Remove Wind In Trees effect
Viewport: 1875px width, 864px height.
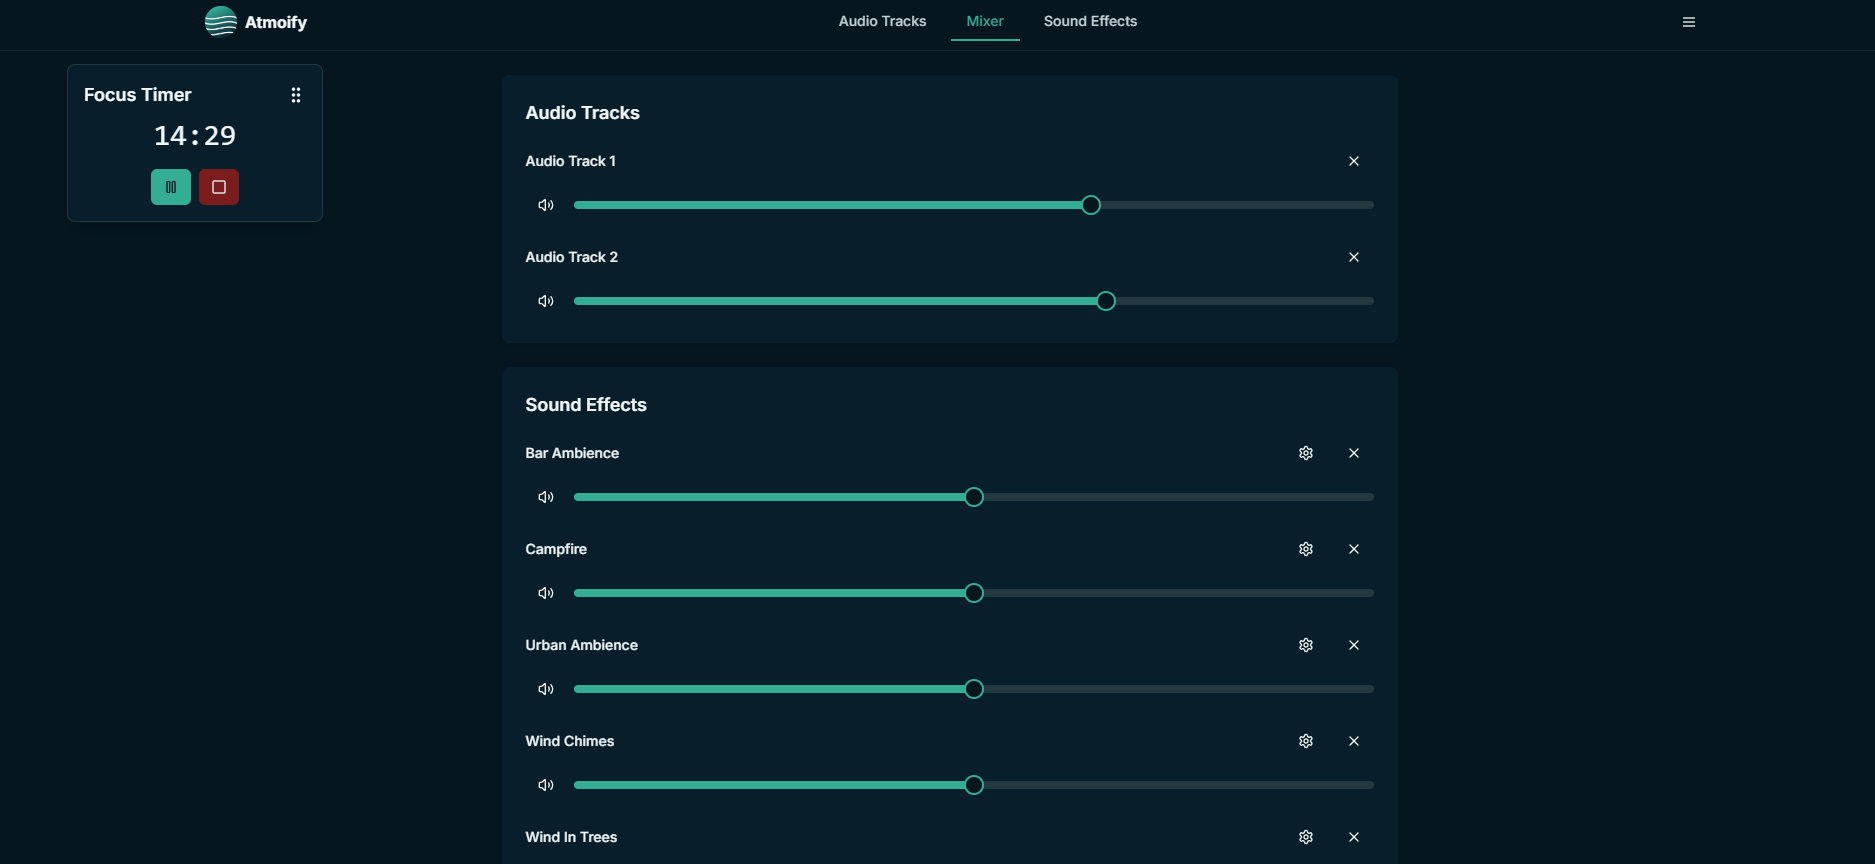[x=1354, y=837]
